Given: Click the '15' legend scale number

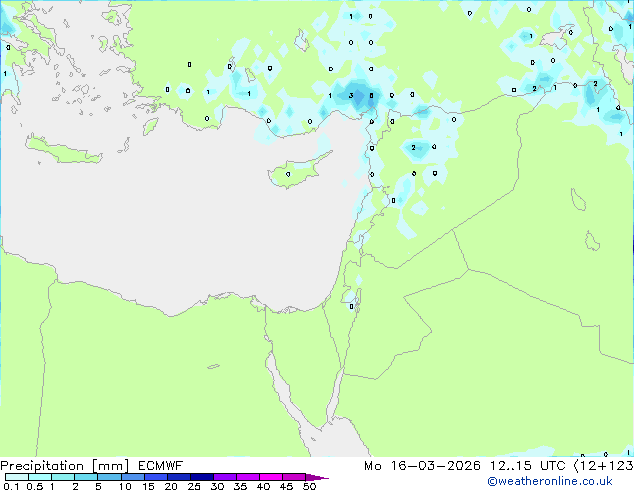Looking at the screenshot, I should coord(148,486).
